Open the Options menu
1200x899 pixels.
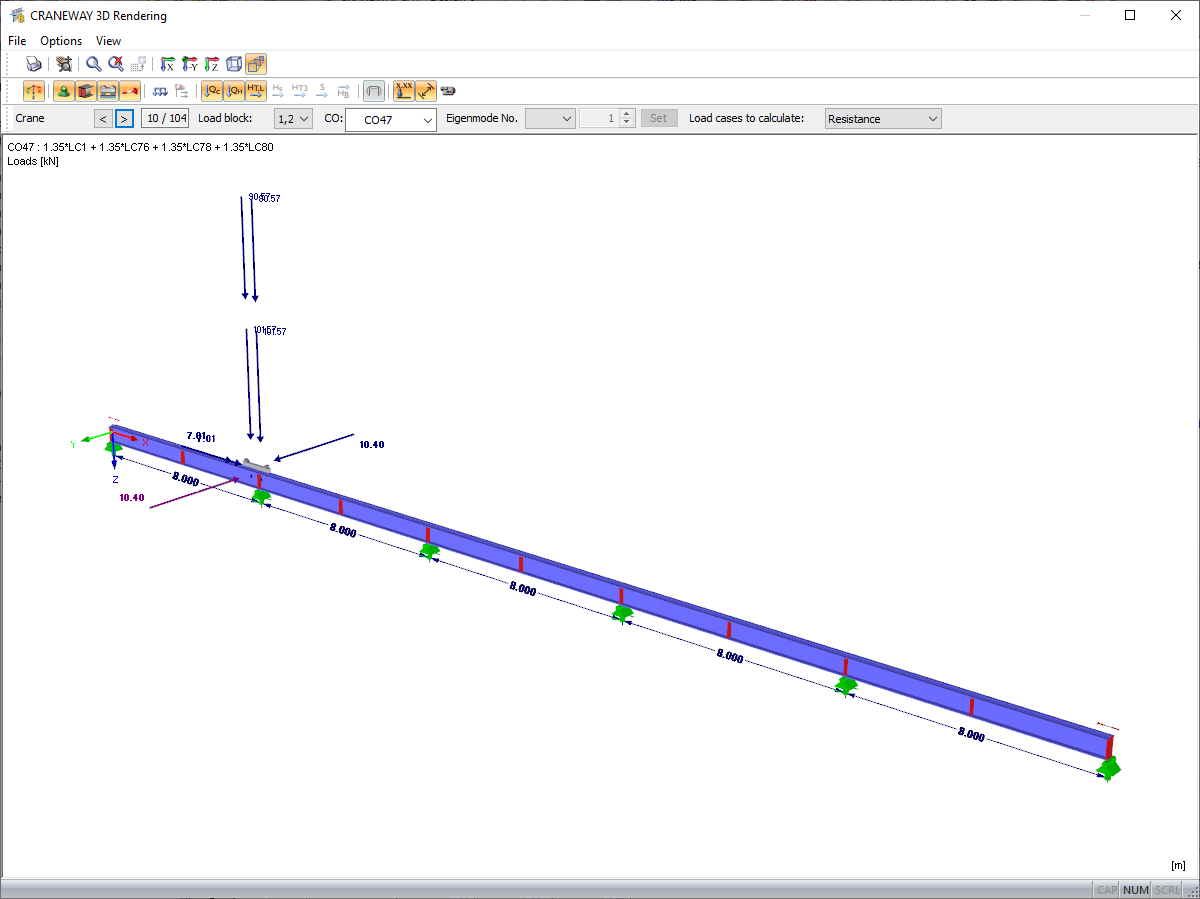click(x=61, y=41)
